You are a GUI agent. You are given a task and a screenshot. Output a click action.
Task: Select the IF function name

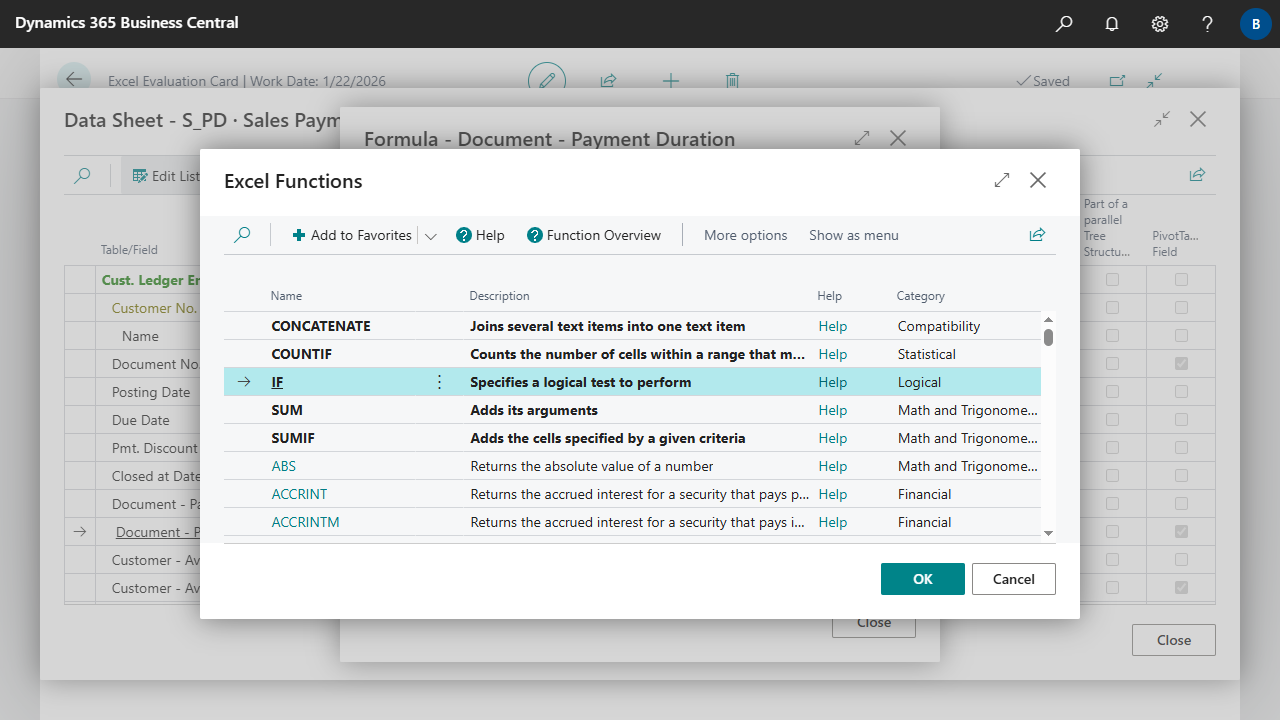click(278, 382)
